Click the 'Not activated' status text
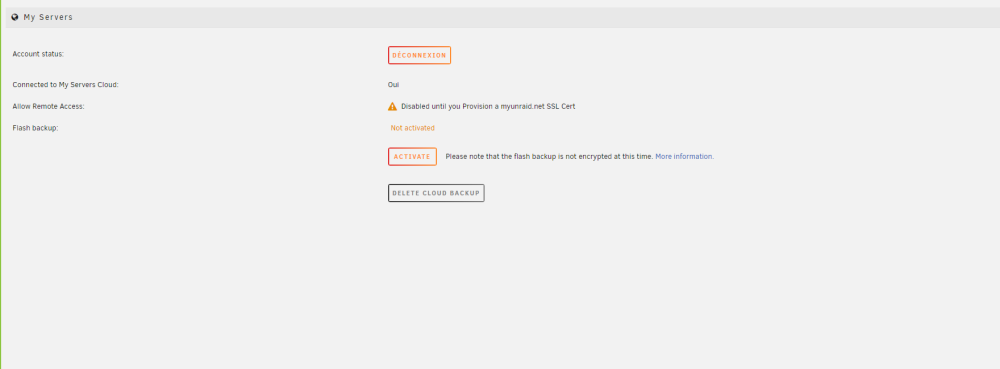The image size is (1000, 369). [x=412, y=128]
